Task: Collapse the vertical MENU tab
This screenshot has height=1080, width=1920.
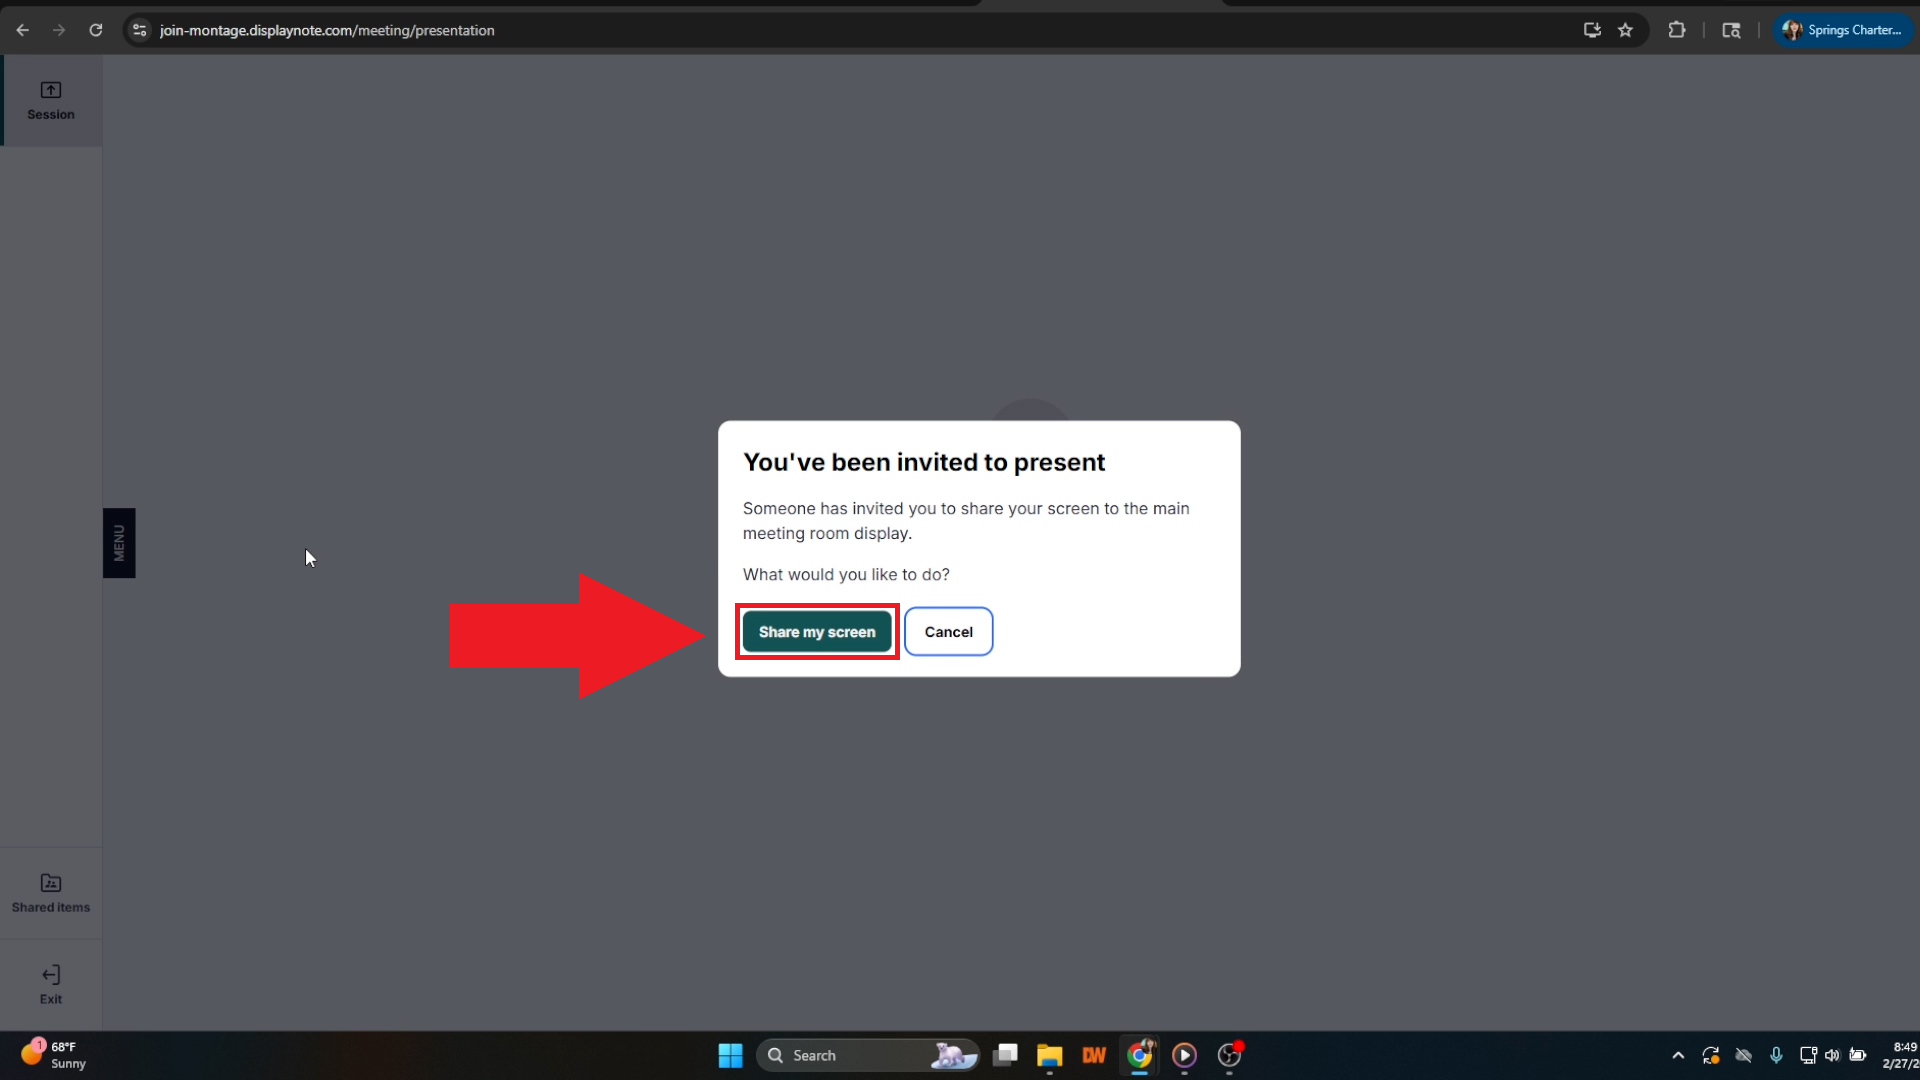Action: (x=119, y=543)
